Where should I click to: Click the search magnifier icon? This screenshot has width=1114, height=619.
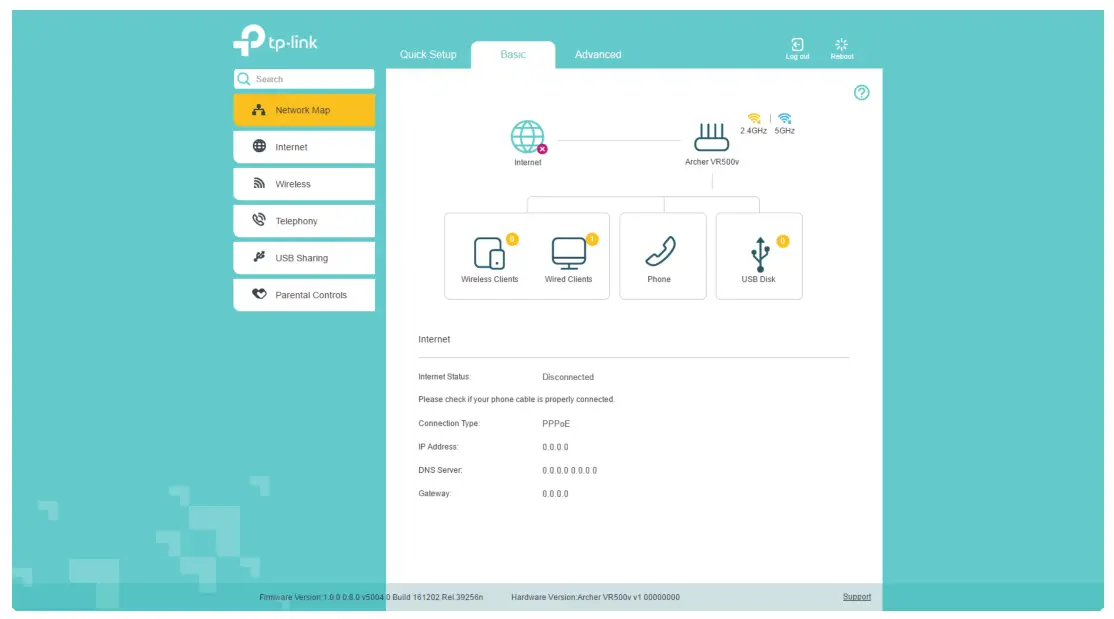(244, 79)
